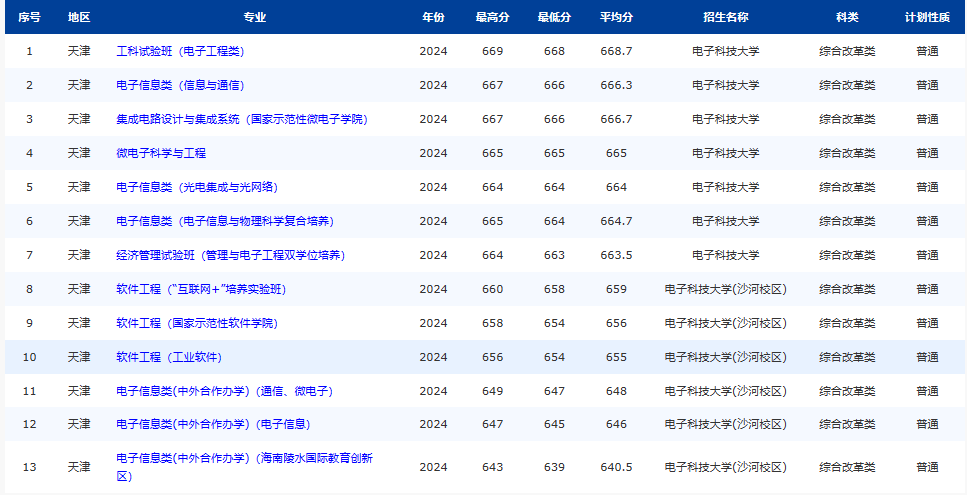The height and width of the screenshot is (495, 967).
Task: Select the average score 664.7 cell
Action: pos(616,221)
